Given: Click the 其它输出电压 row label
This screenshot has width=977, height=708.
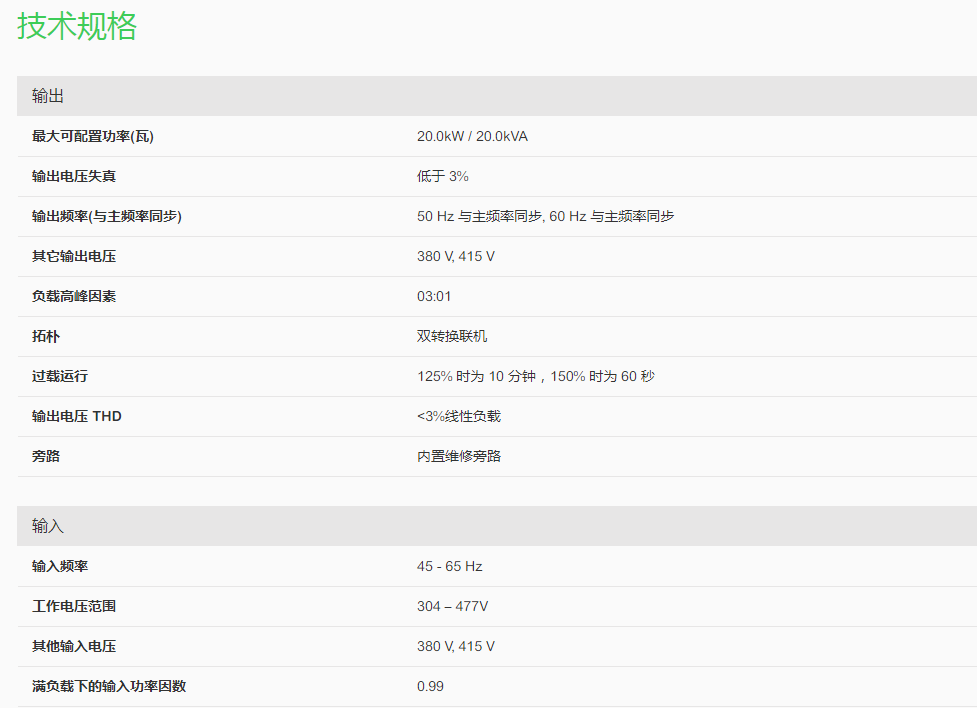Looking at the screenshot, I should click(74, 256).
